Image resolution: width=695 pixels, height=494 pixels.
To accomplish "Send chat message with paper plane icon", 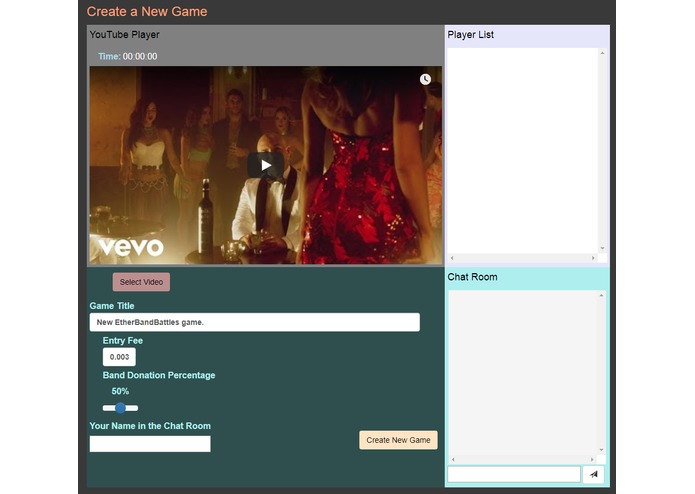I will click(593, 474).
